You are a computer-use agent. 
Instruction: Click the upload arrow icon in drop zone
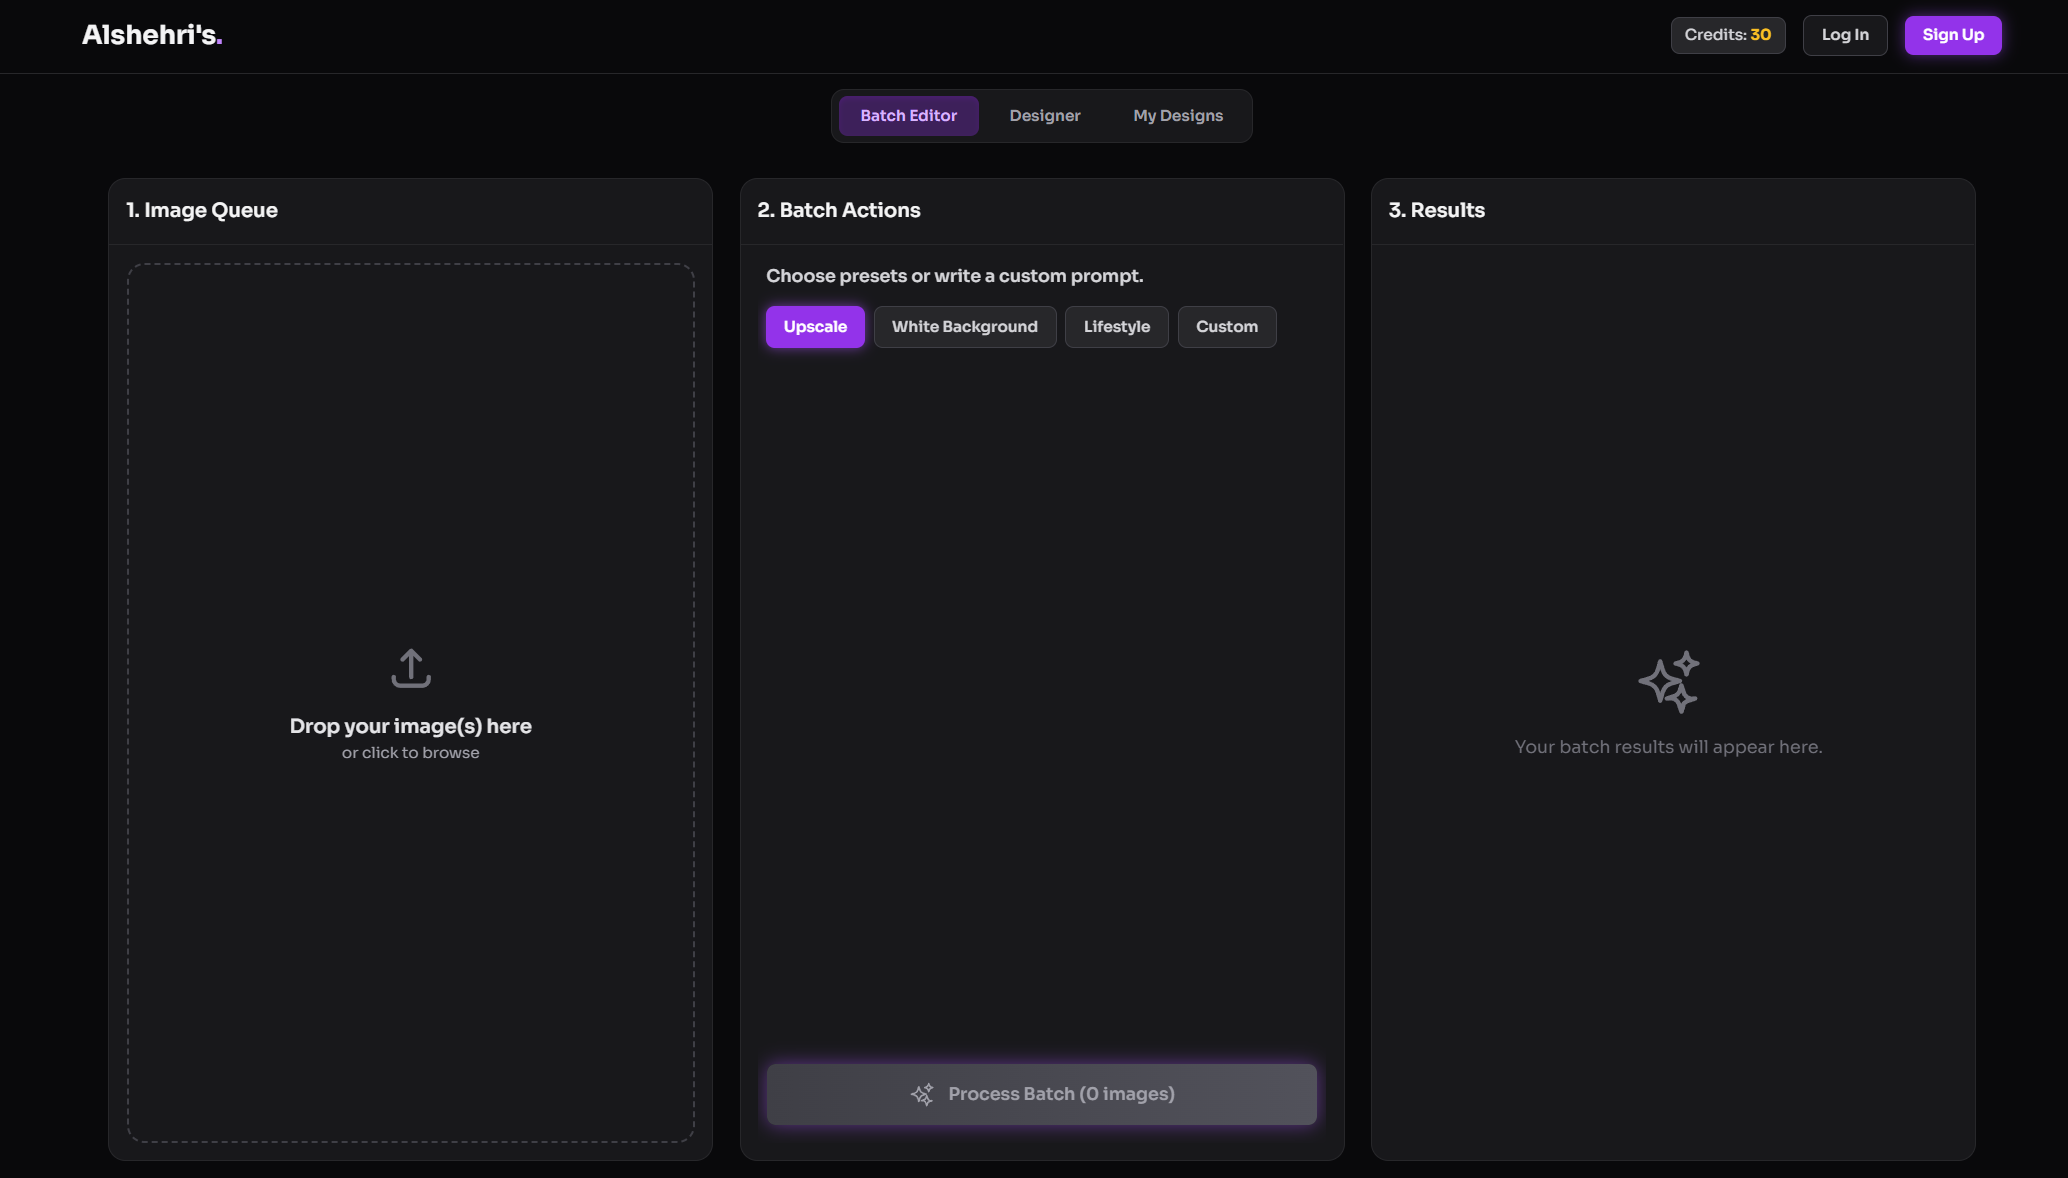[x=410, y=668]
